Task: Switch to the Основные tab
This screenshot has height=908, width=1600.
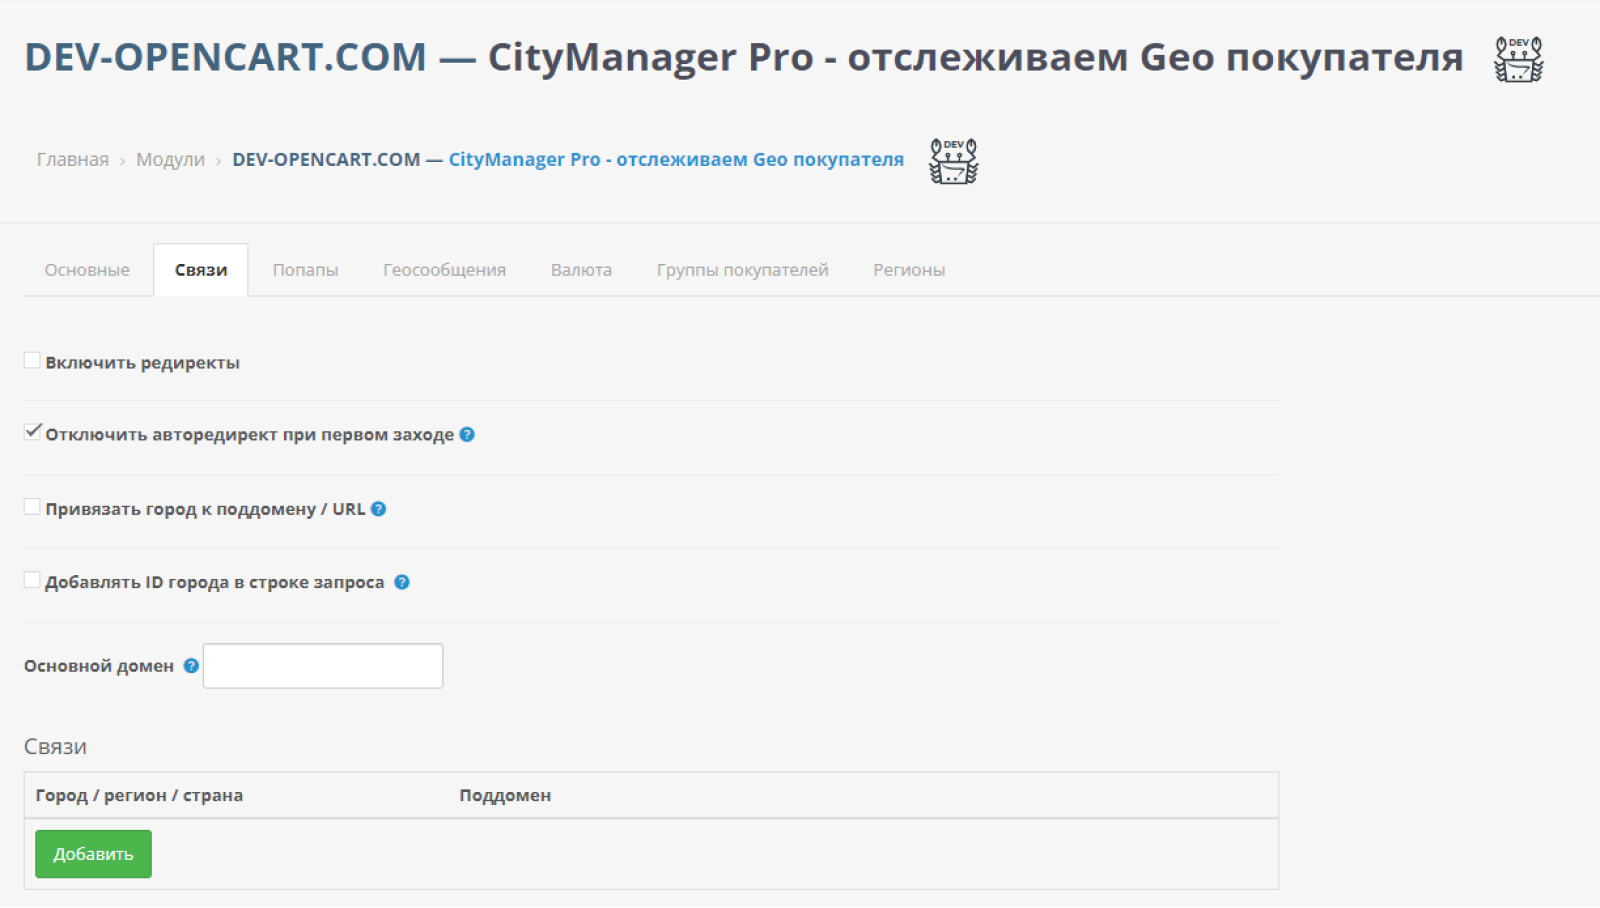Action: 87,270
